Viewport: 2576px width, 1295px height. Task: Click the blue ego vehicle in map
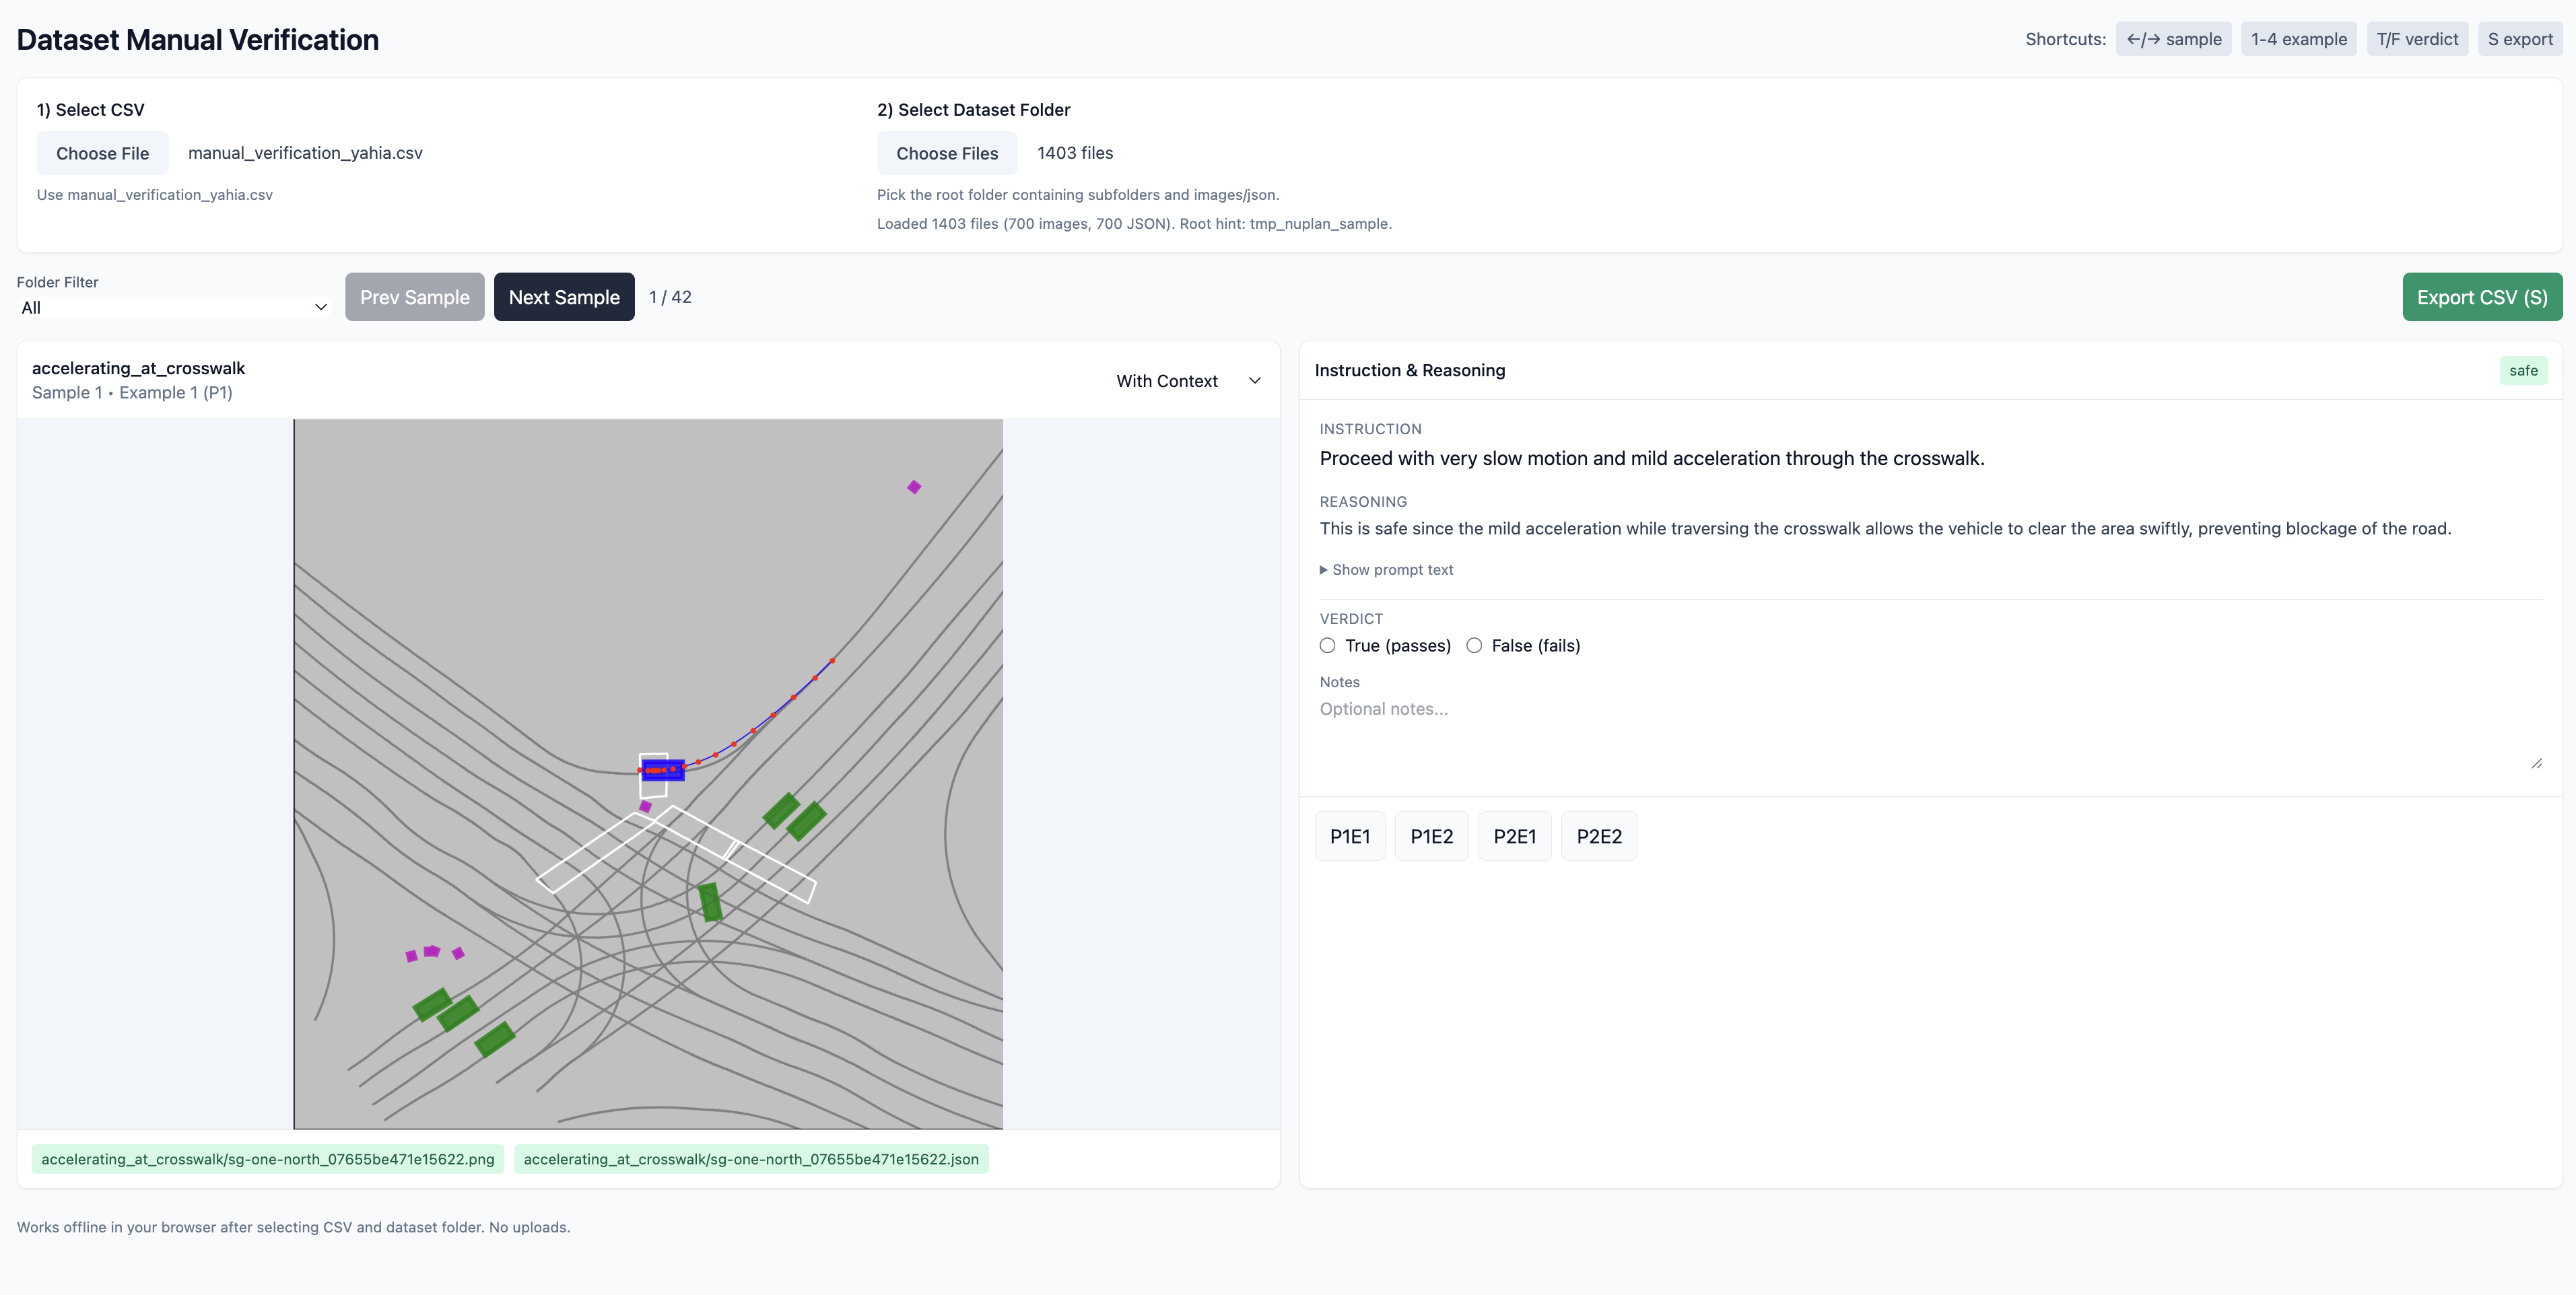point(662,769)
